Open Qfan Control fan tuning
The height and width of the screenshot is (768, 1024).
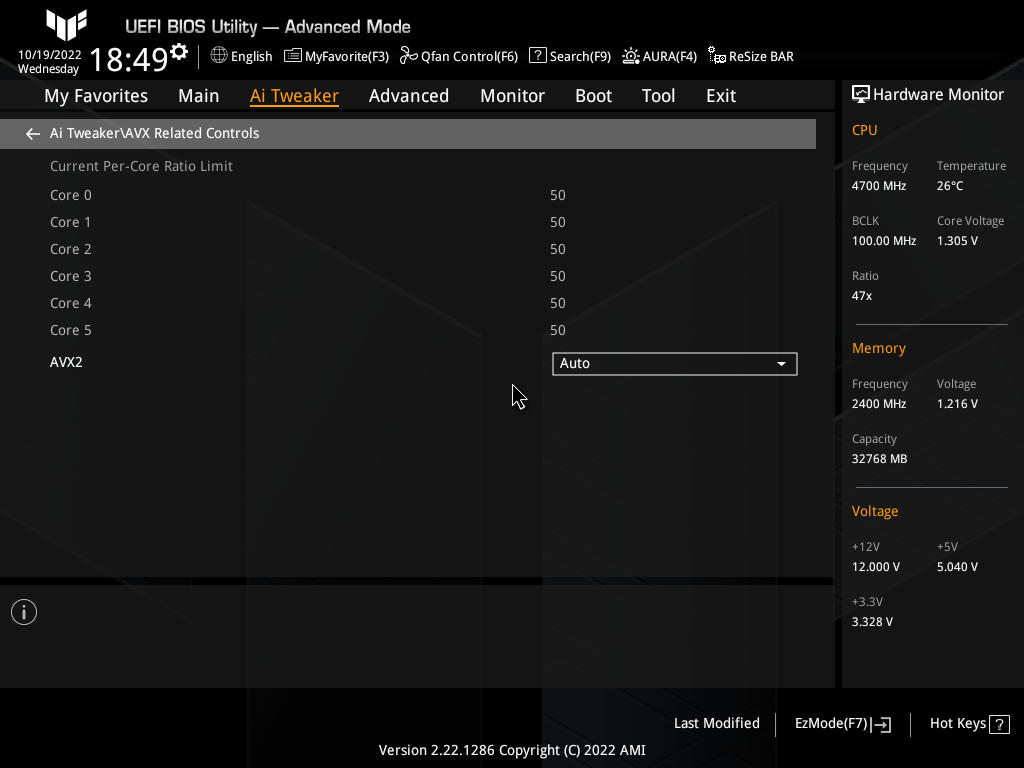tap(458, 56)
